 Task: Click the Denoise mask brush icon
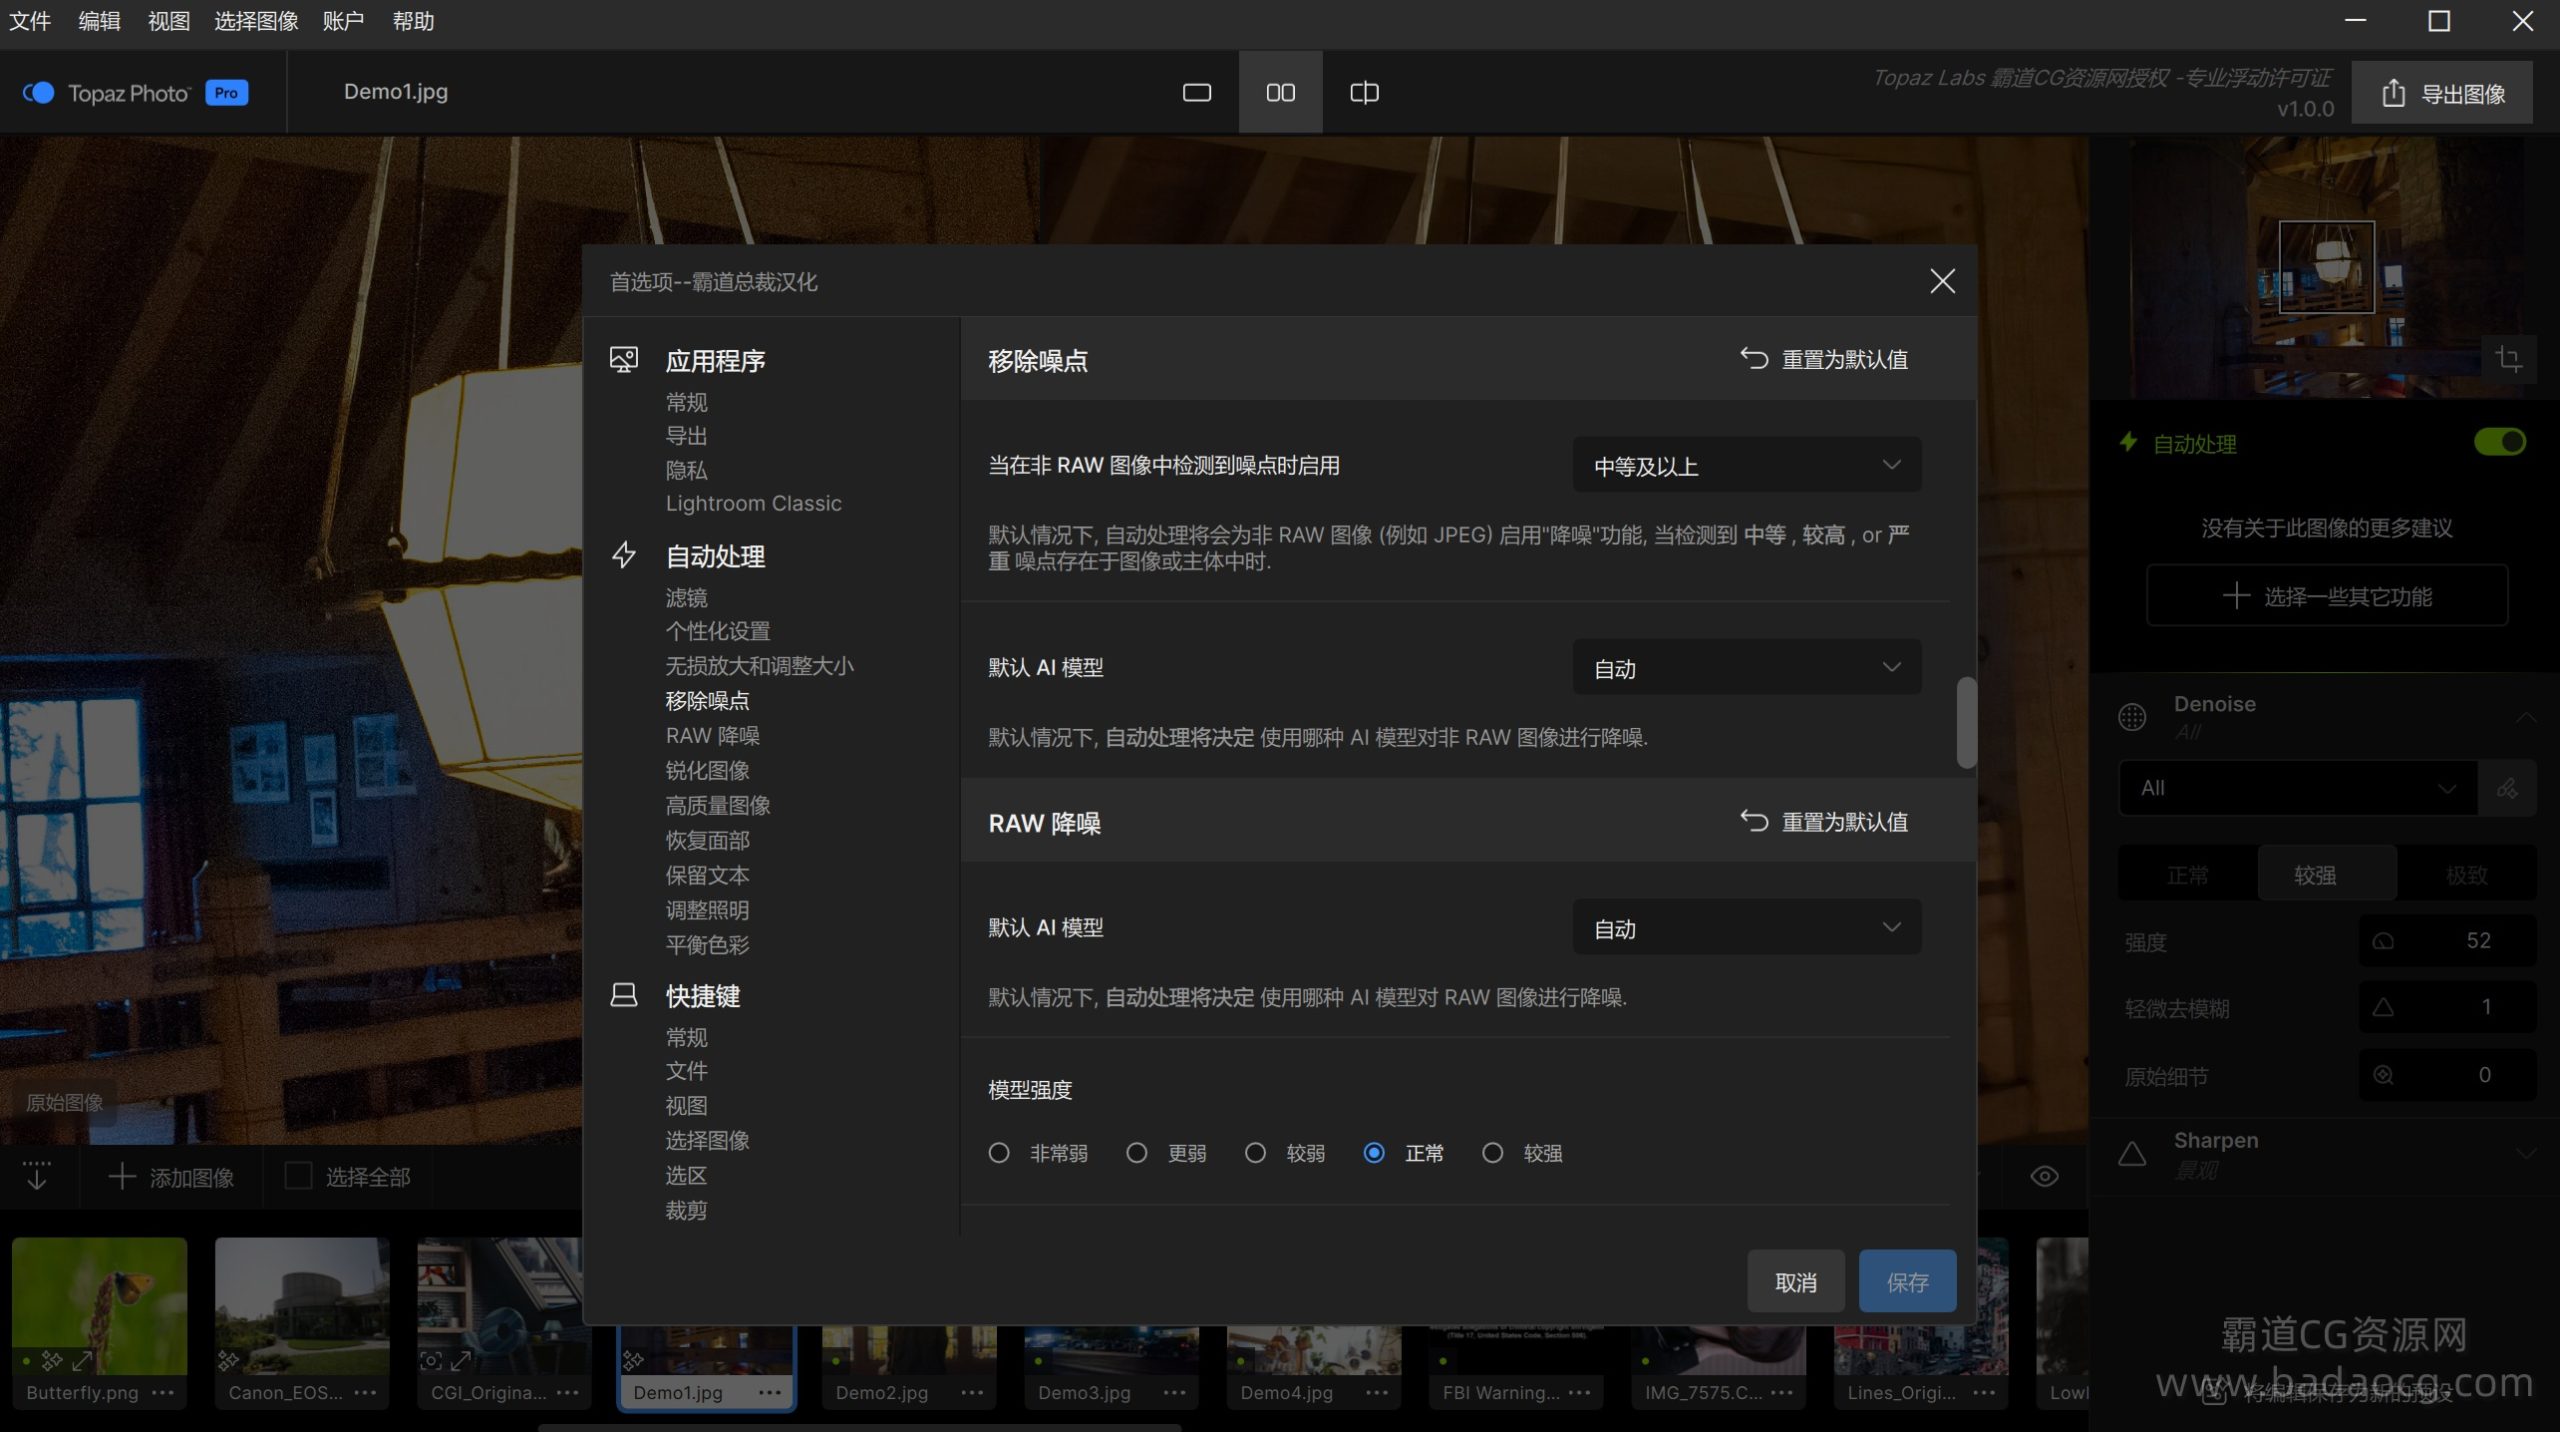(x=2507, y=789)
